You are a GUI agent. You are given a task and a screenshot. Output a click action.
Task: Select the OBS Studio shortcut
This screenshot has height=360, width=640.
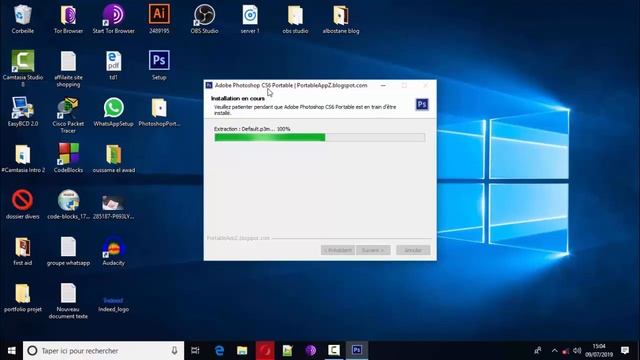204,19
